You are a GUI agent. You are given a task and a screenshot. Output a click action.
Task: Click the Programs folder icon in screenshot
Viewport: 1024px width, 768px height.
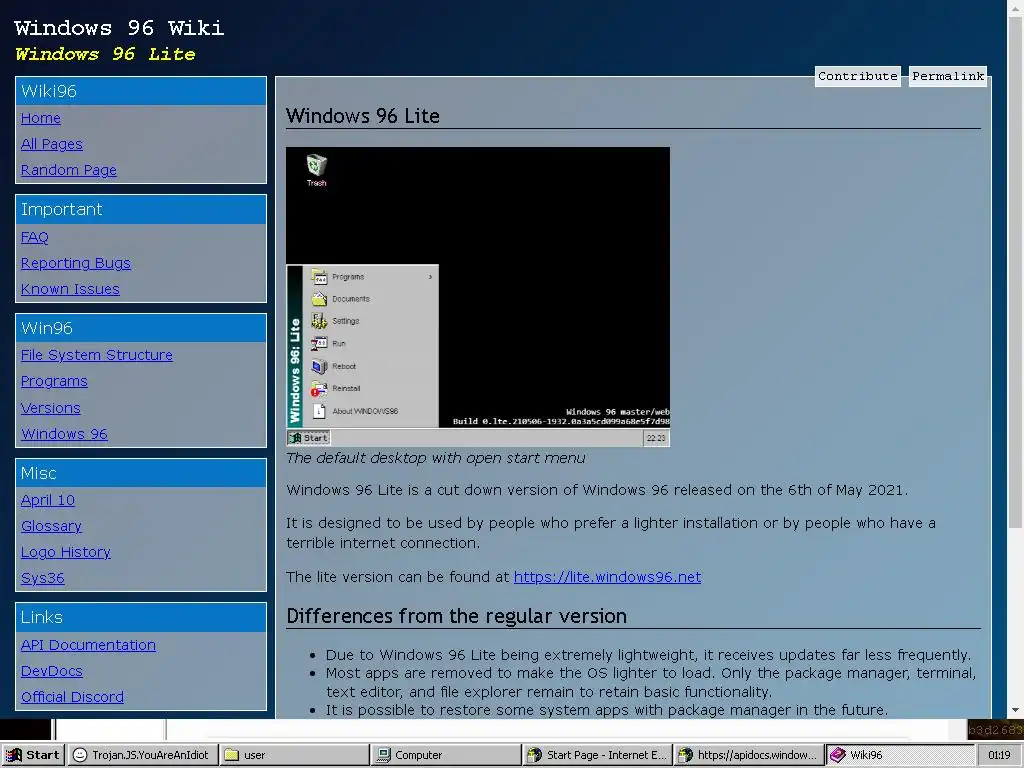[319, 277]
